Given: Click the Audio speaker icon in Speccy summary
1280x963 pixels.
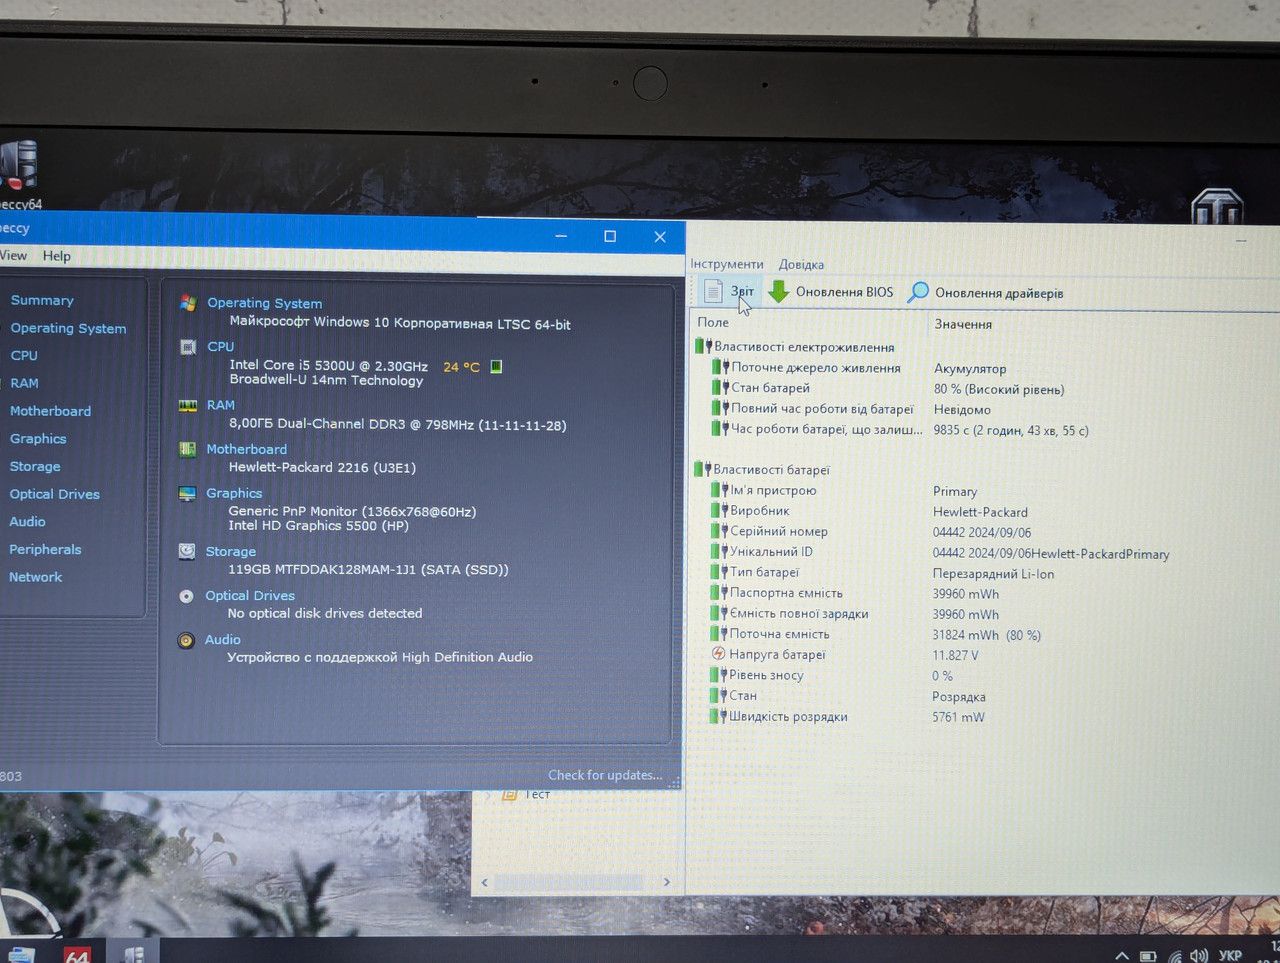Looking at the screenshot, I should pyautogui.click(x=186, y=640).
